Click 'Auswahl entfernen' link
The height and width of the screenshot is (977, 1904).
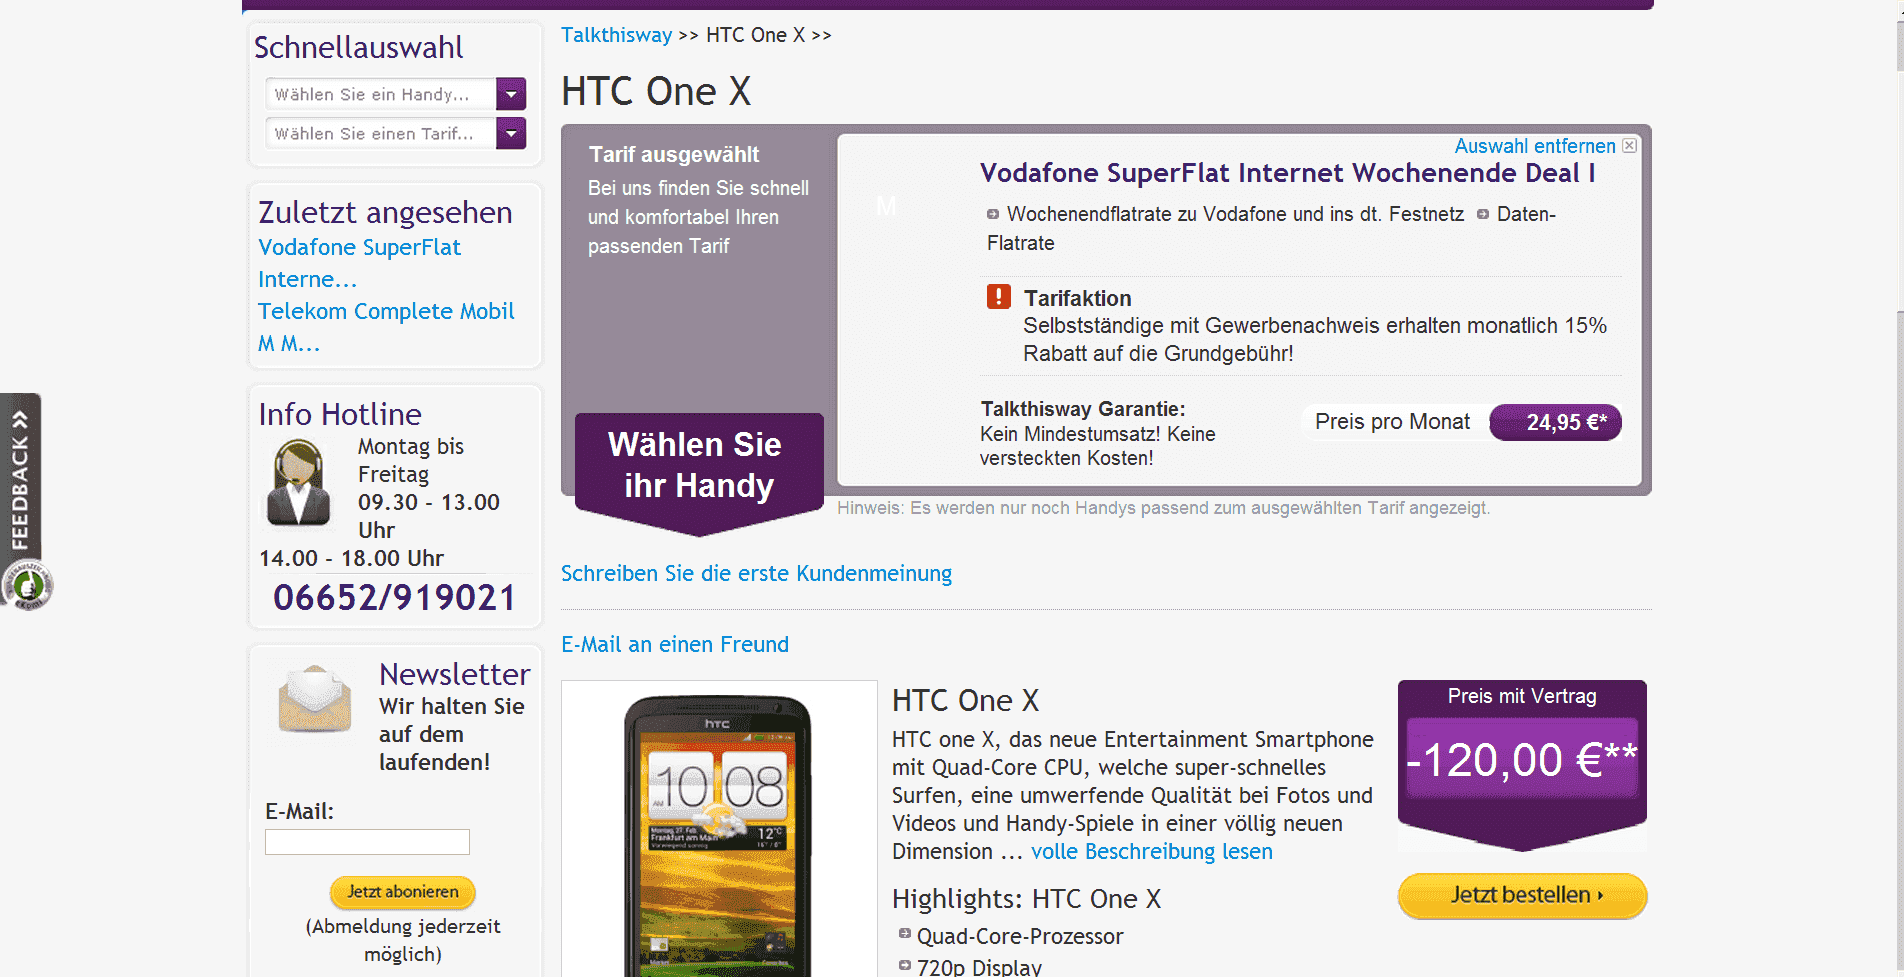pyautogui.click(x=1535, y=146)
